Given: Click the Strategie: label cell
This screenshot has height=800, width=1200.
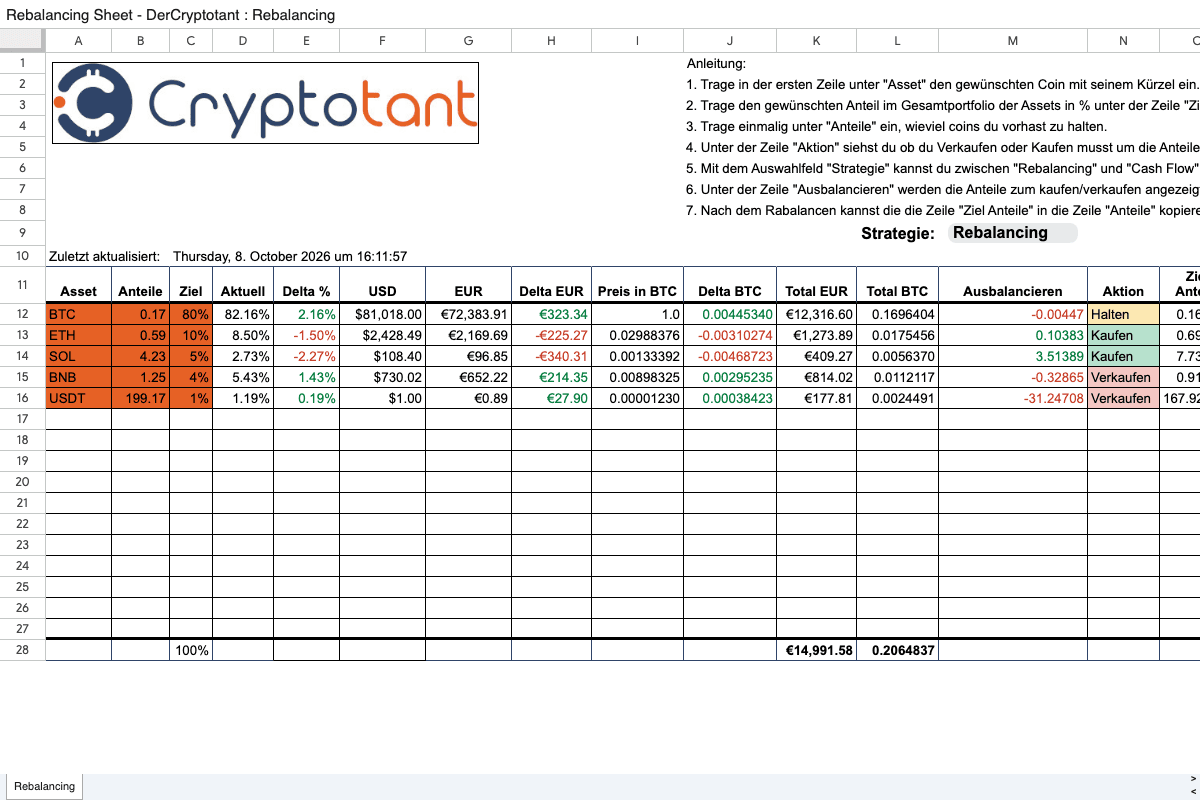Looking at the screenshot, I should pyautogui.click(x=898, y=233).
